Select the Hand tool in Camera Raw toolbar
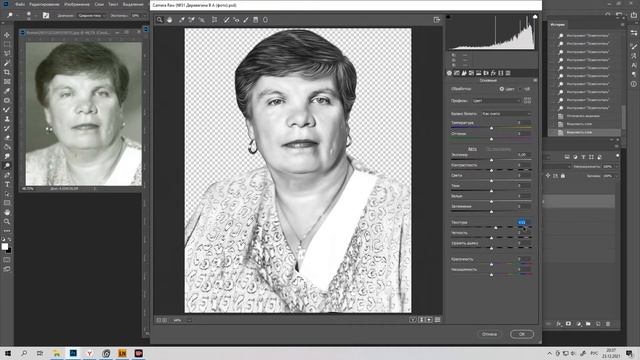640x360 pixels. tap(169, 20)
